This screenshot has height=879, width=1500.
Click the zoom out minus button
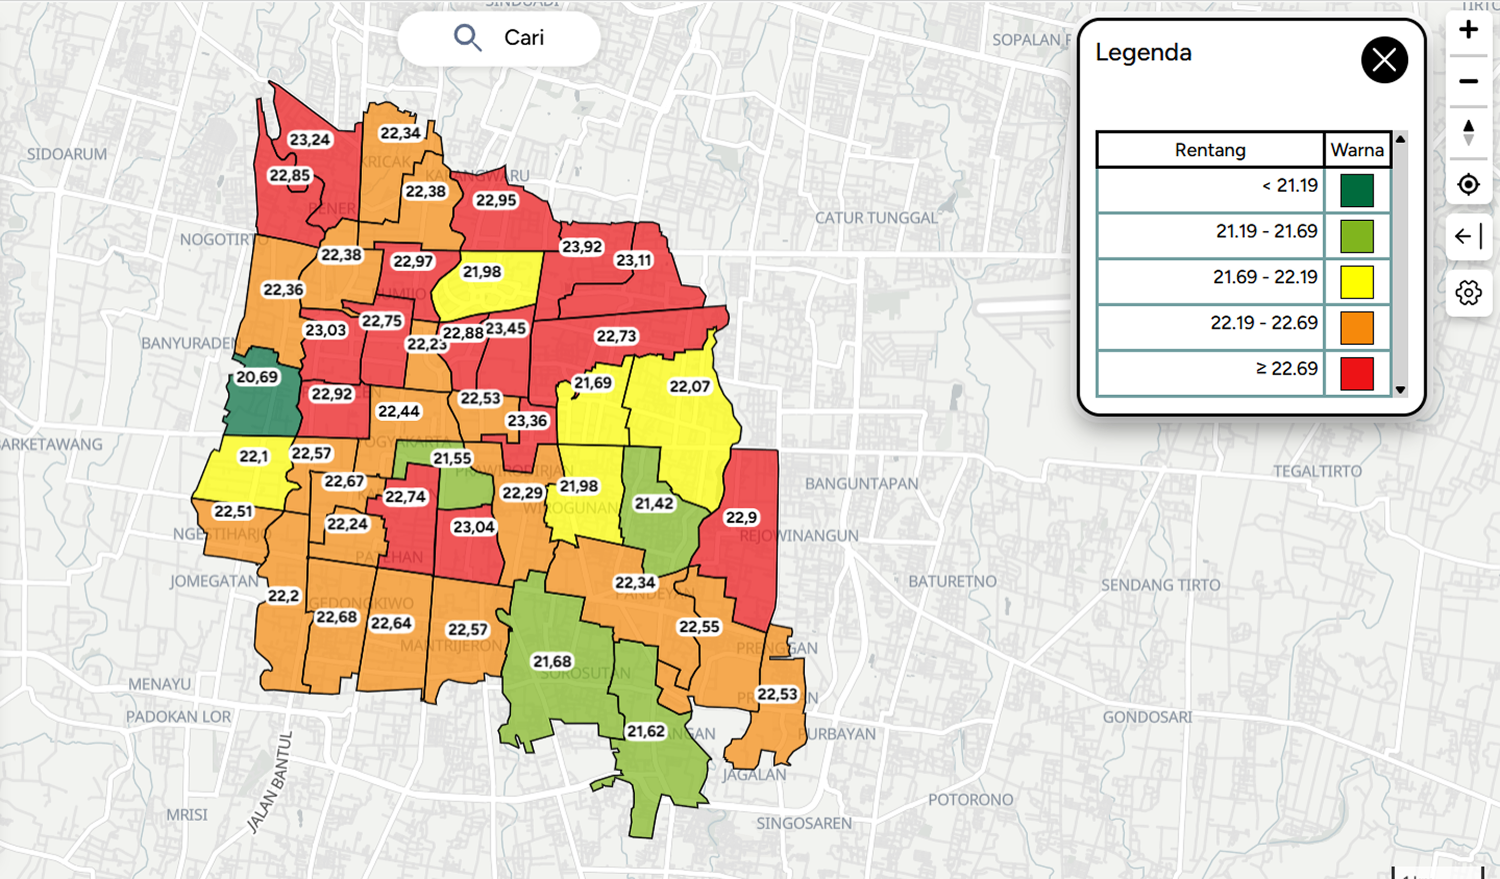click(1468, 82)
